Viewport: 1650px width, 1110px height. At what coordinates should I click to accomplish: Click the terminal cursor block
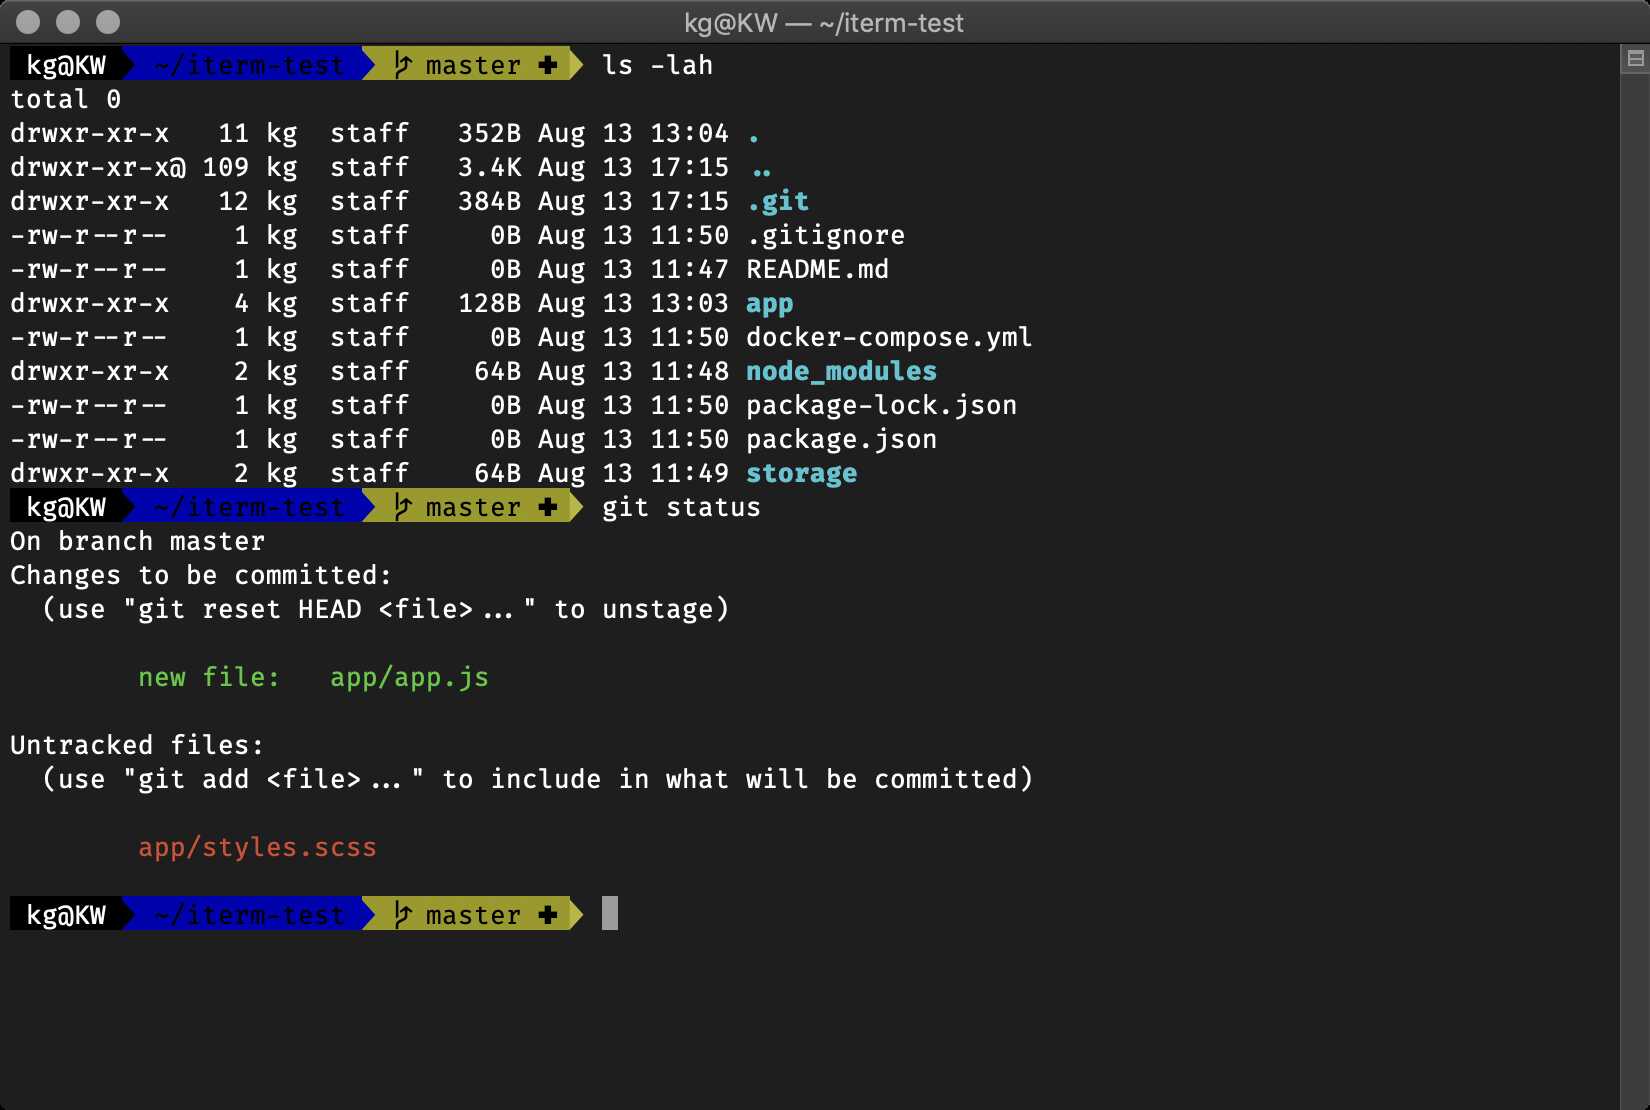pos(610,913)
